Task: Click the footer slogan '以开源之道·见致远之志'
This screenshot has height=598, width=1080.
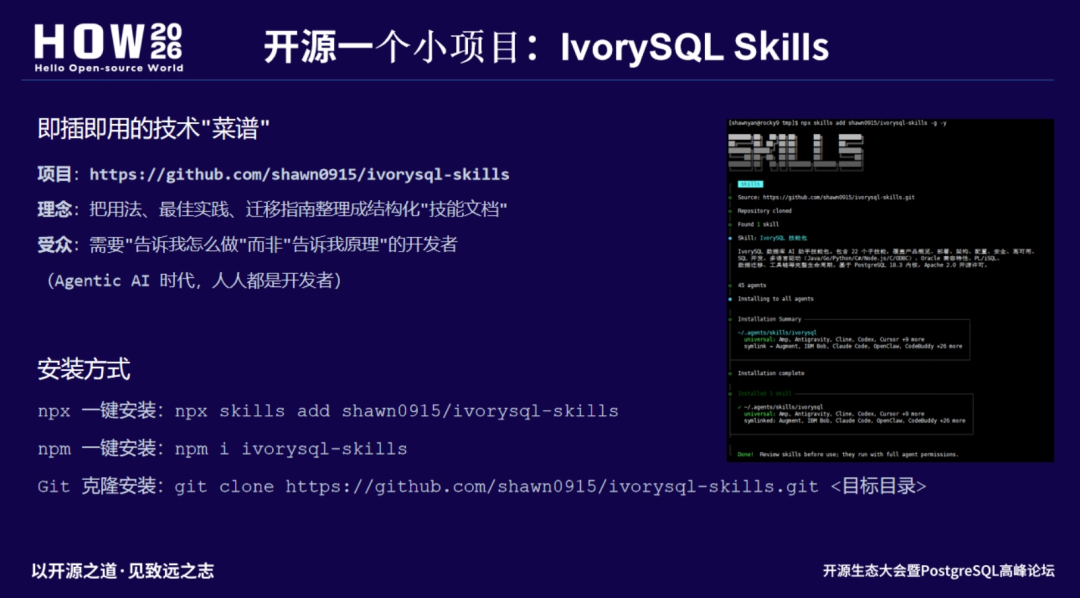Action: pos(123,570)
